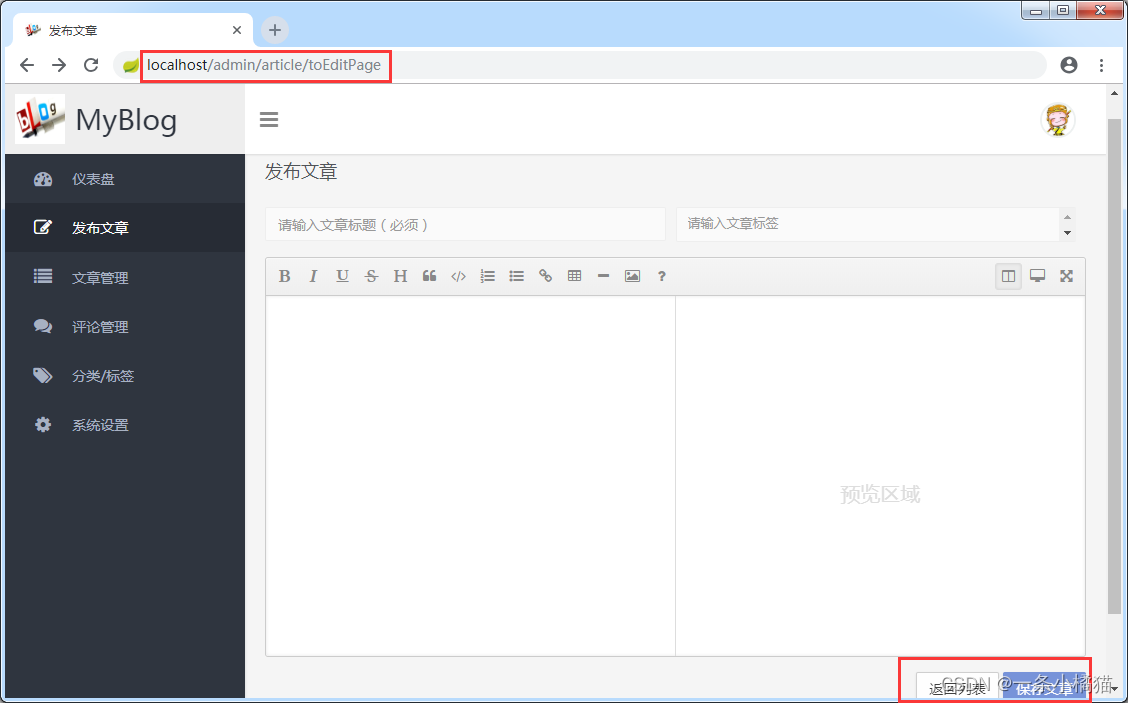Open the browser three-dot menu

1101,65
